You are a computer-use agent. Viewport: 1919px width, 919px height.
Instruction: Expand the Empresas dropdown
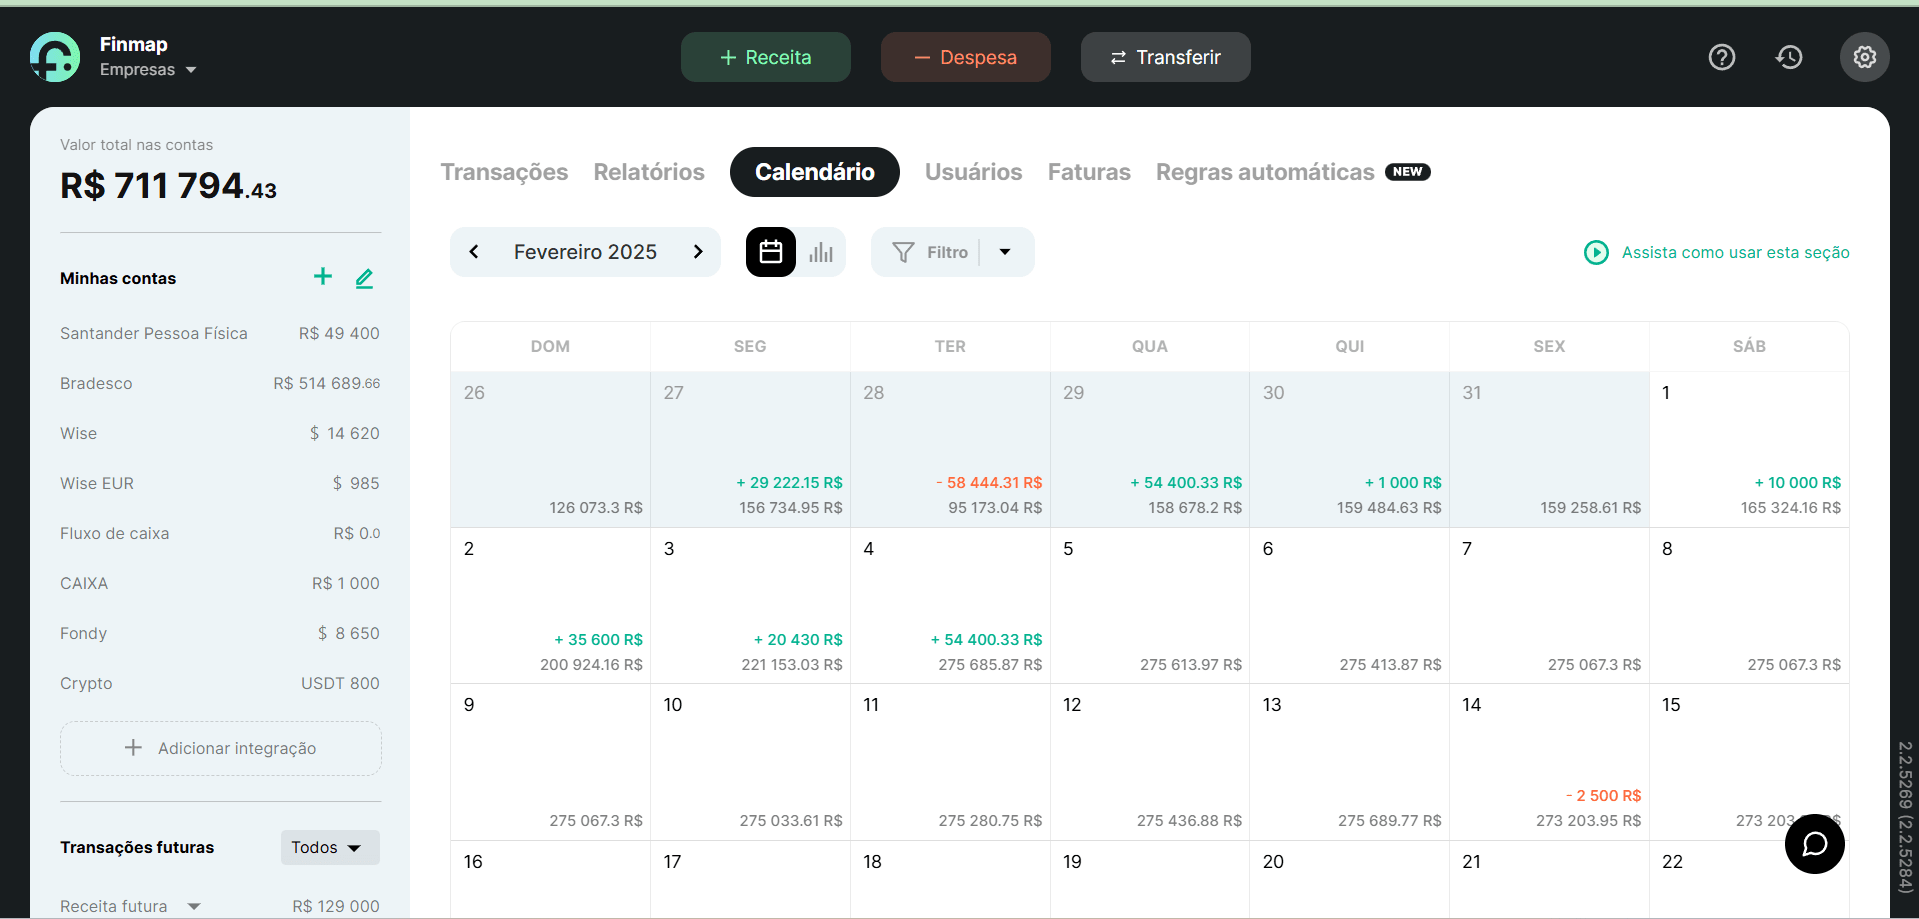click(x=190, y=70)
